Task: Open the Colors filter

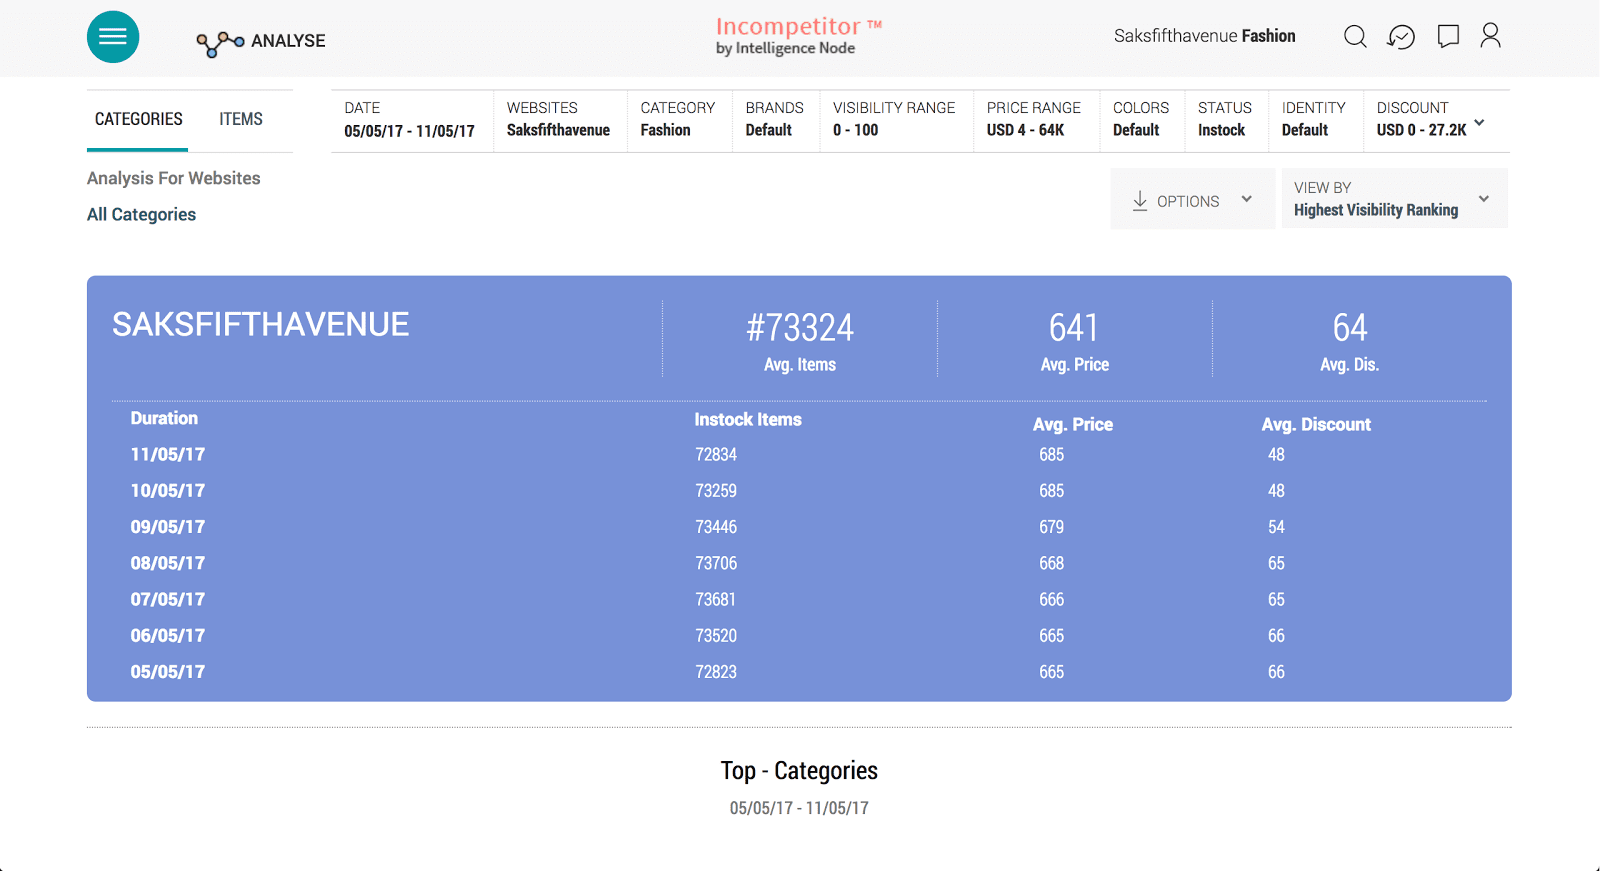Action: coord(1140,120)
